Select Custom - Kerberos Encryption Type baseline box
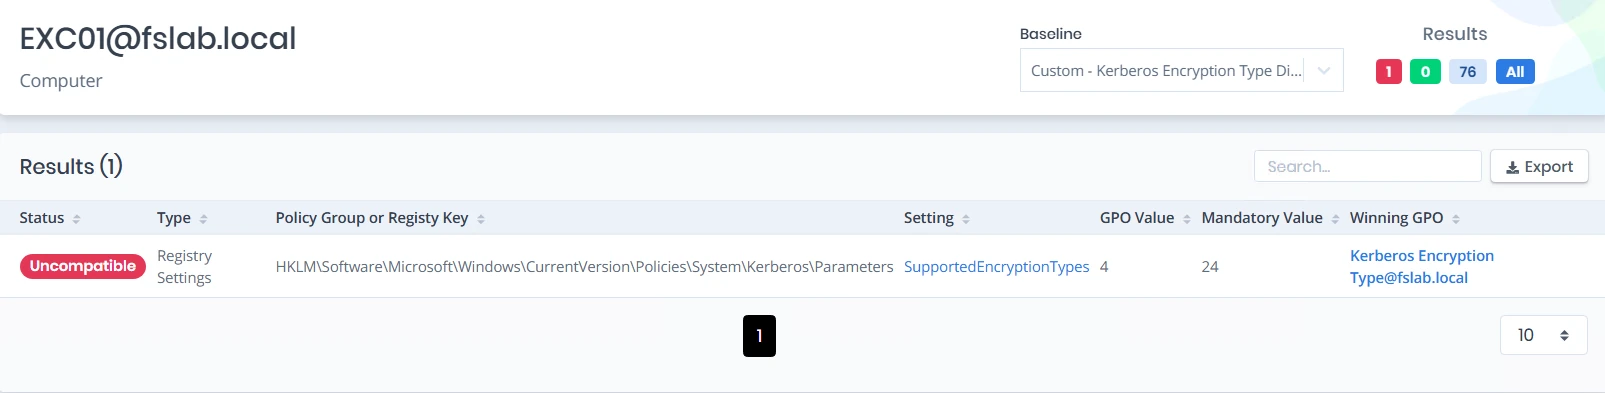Screen dimensions: 1605x393 point(1181,71)
